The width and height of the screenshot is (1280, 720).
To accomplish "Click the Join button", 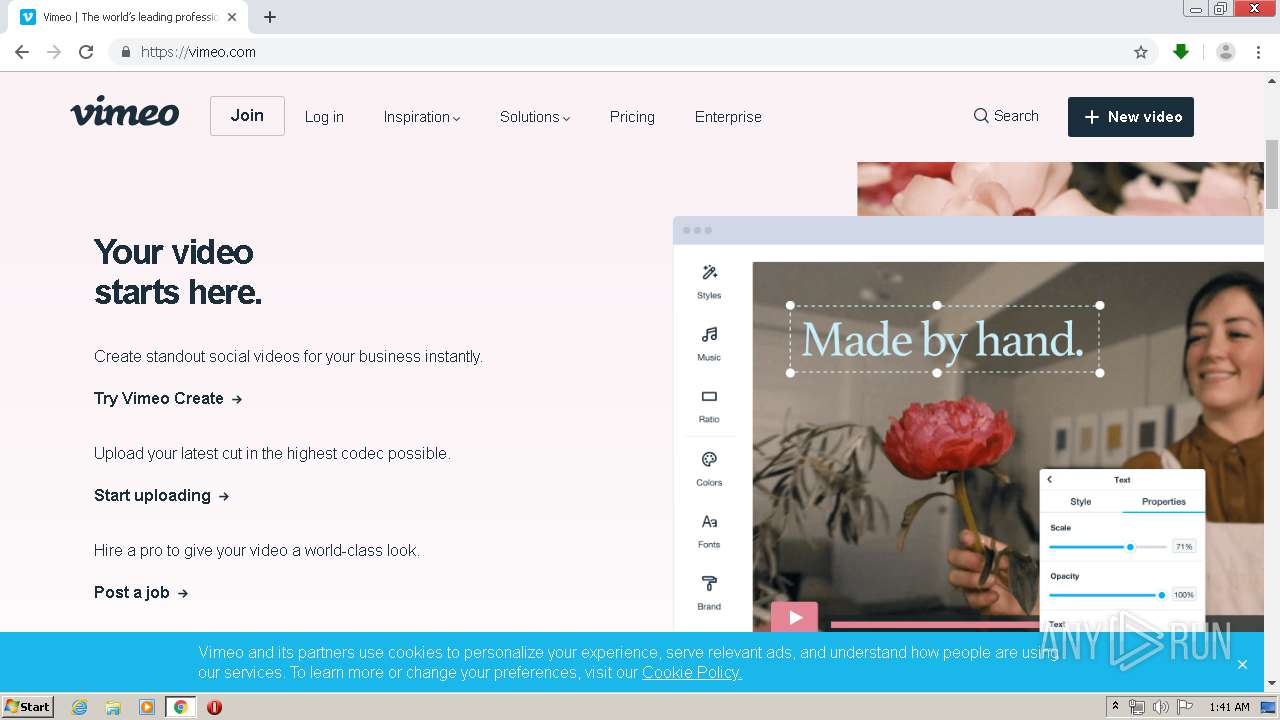I will (x=247, y=116).
